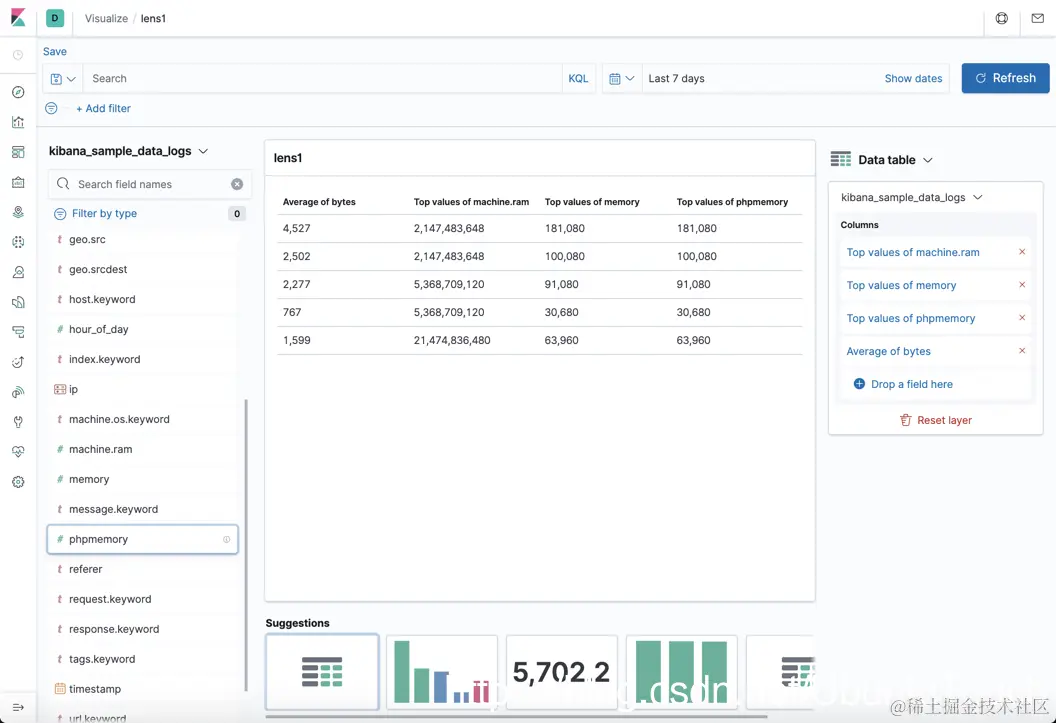
Task: Open Machine Learning icon in sidebar
Action: tap(18, 242)
